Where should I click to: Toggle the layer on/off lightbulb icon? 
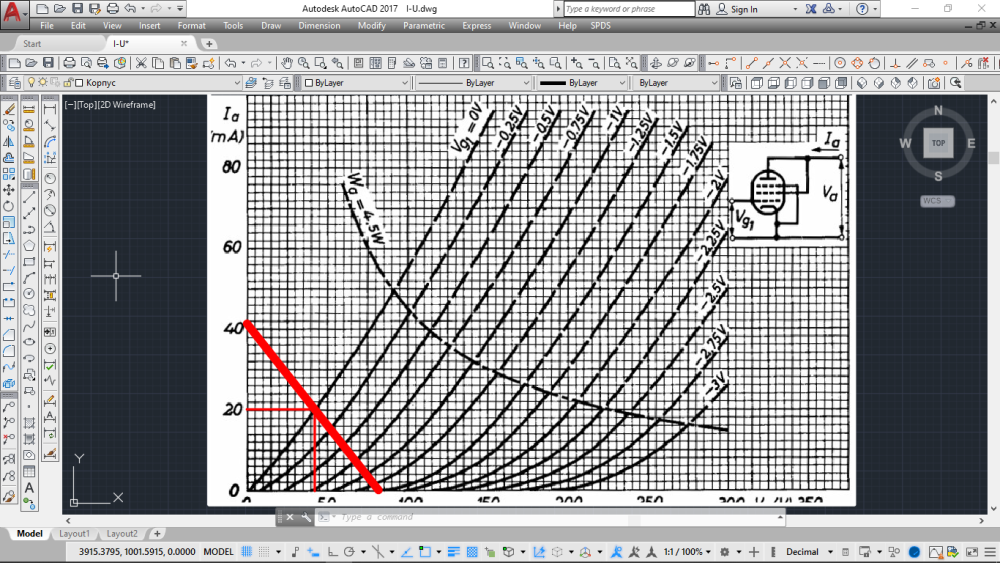(x=30, y=83)
